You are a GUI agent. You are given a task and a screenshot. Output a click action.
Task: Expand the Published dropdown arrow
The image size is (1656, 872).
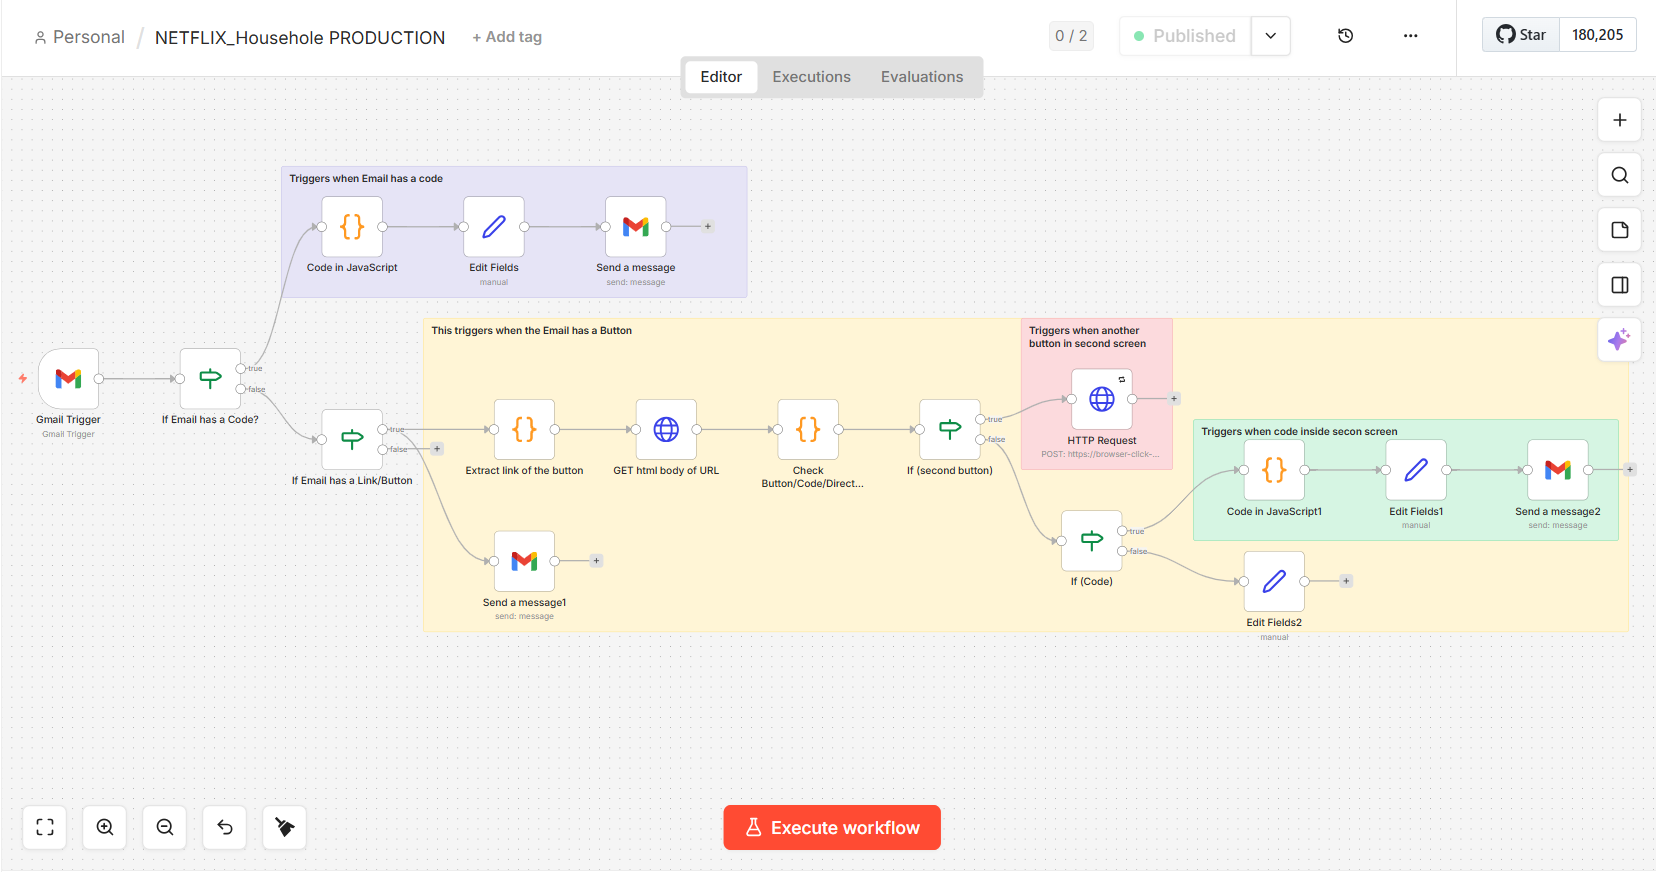[1270, 36]
